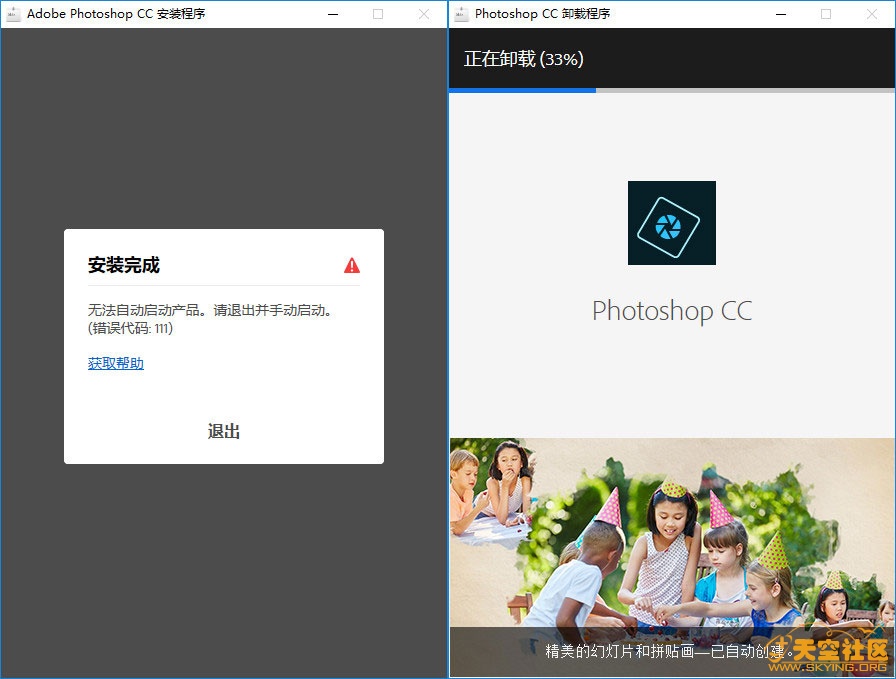Viewport: 896px width, 679px height.
Task: Click the 正在卸载 (33%) status header
Action: (x=523, y=59)
